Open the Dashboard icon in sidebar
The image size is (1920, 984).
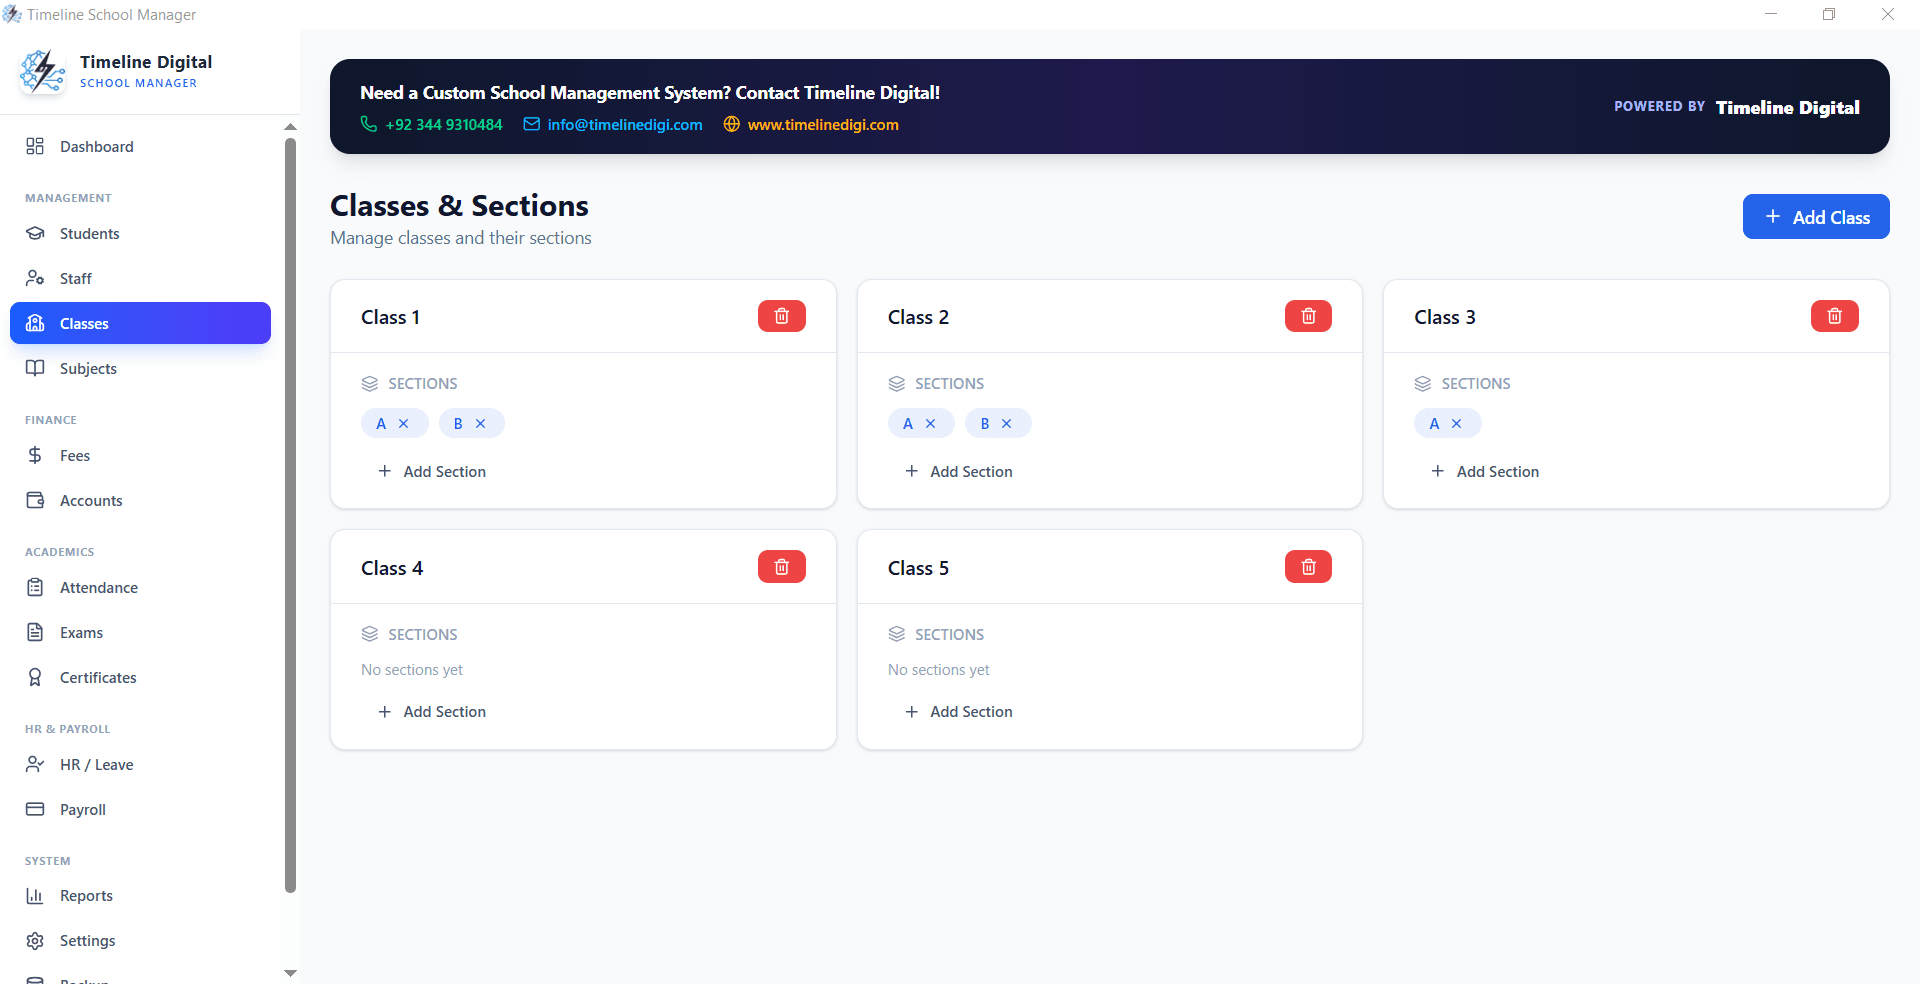(35, 146)
